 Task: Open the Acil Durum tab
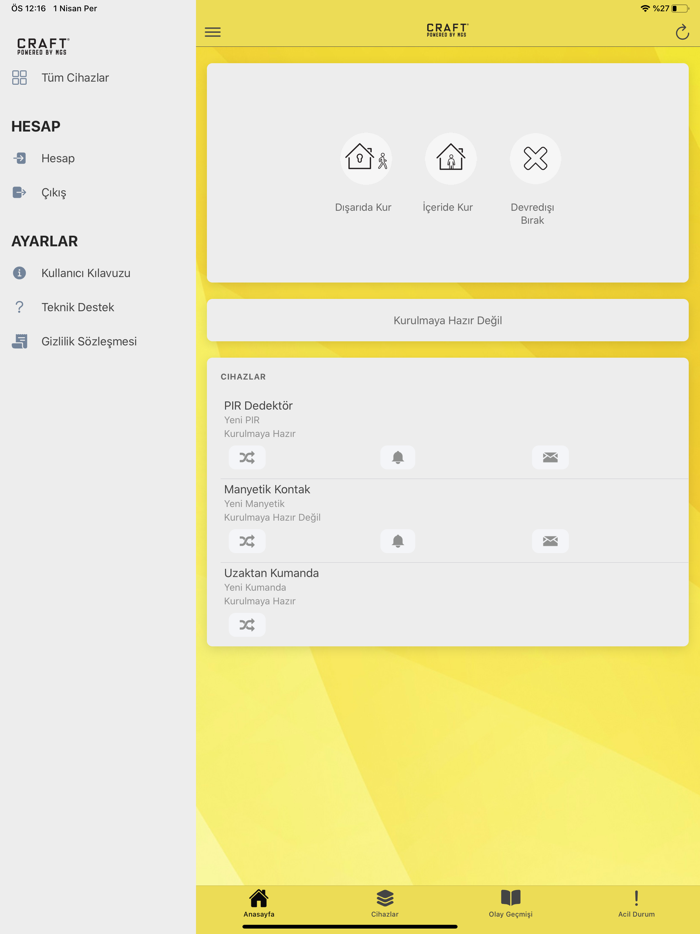tap(636, 903)
